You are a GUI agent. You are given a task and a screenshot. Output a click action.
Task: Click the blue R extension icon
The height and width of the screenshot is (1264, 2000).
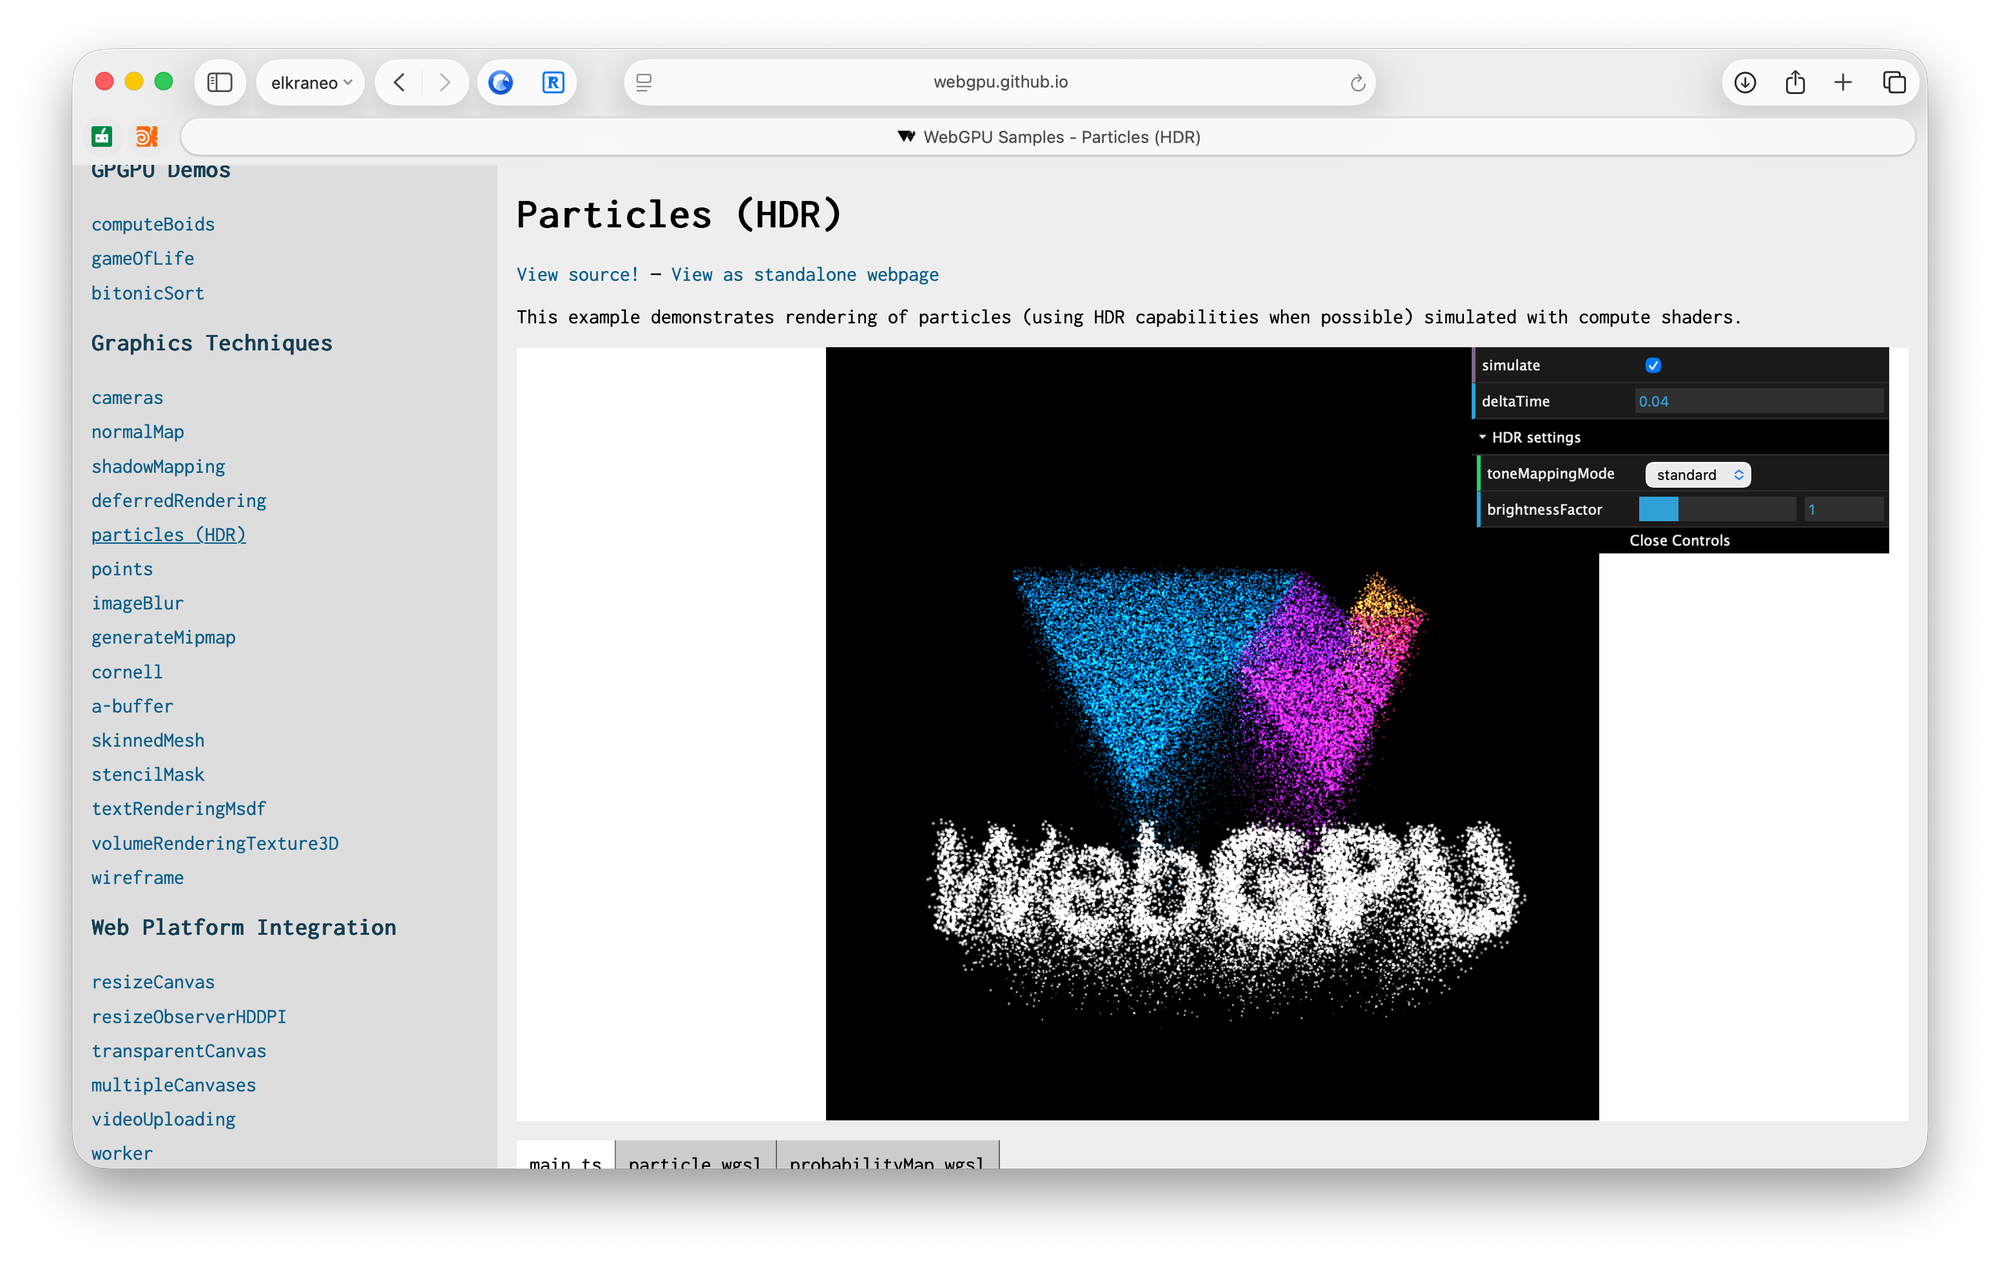tap(553, 82)
